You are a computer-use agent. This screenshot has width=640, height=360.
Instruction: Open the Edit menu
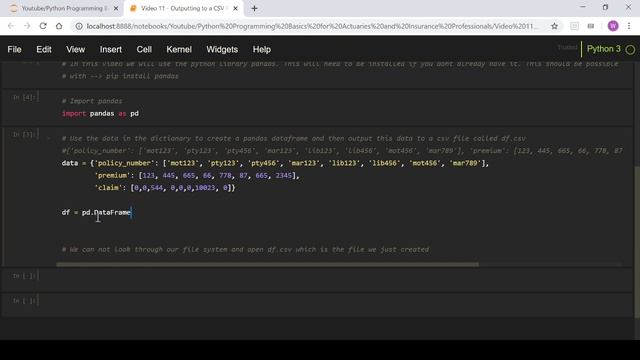(44, 49)
